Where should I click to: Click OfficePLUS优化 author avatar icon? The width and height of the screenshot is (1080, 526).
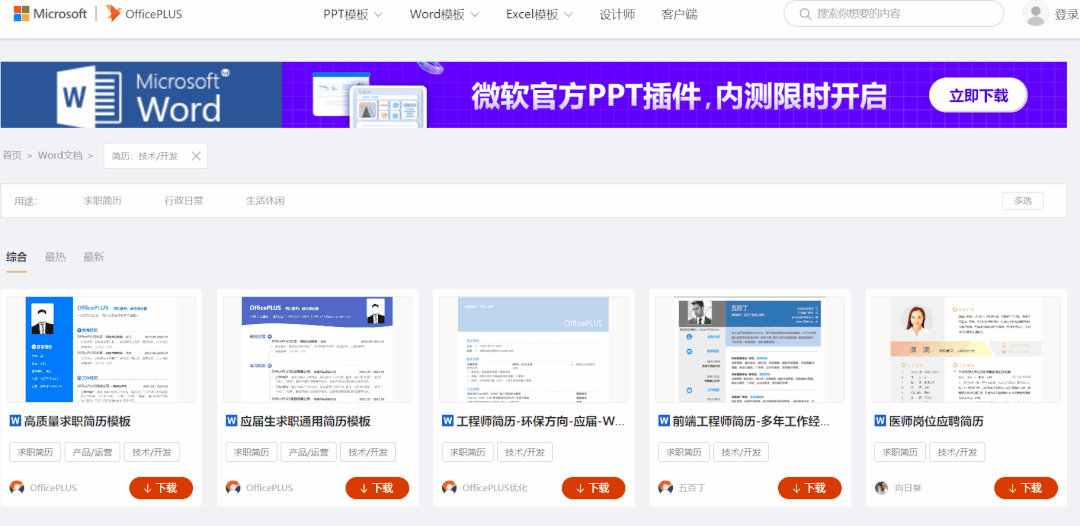pyautogui.click(x=449, y=487)
